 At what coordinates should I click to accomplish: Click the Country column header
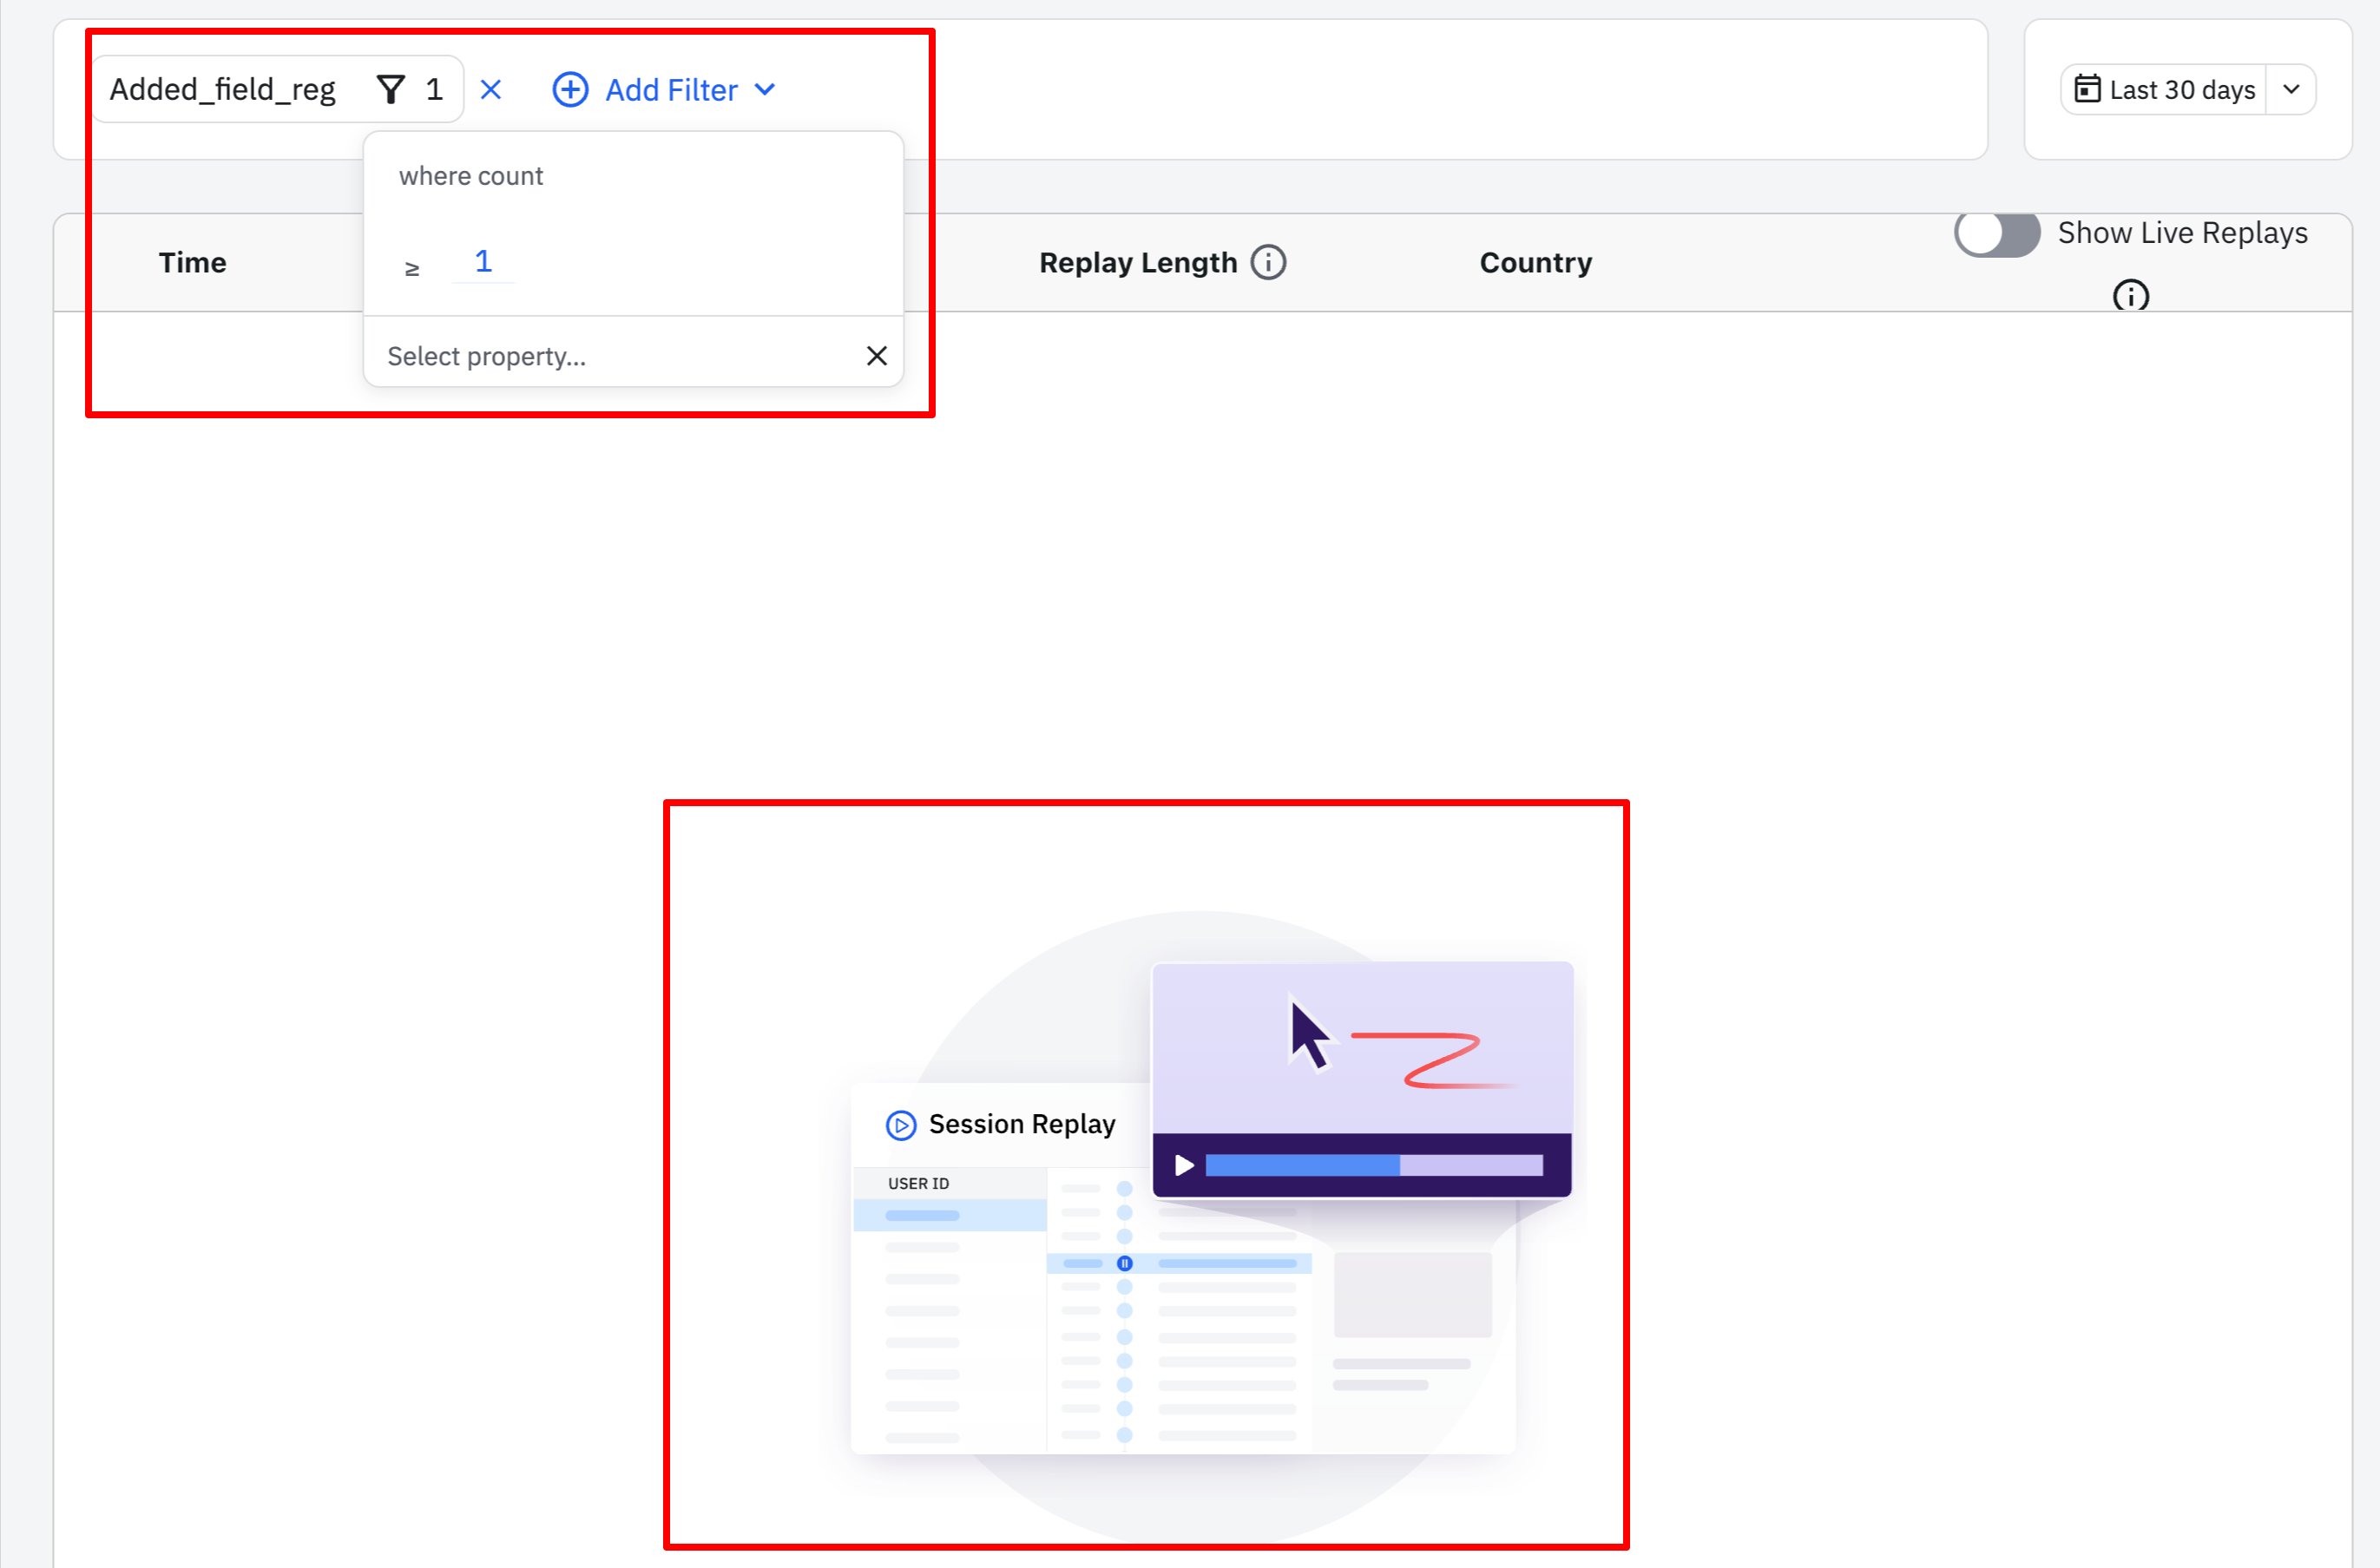(x=1535, y=263)
